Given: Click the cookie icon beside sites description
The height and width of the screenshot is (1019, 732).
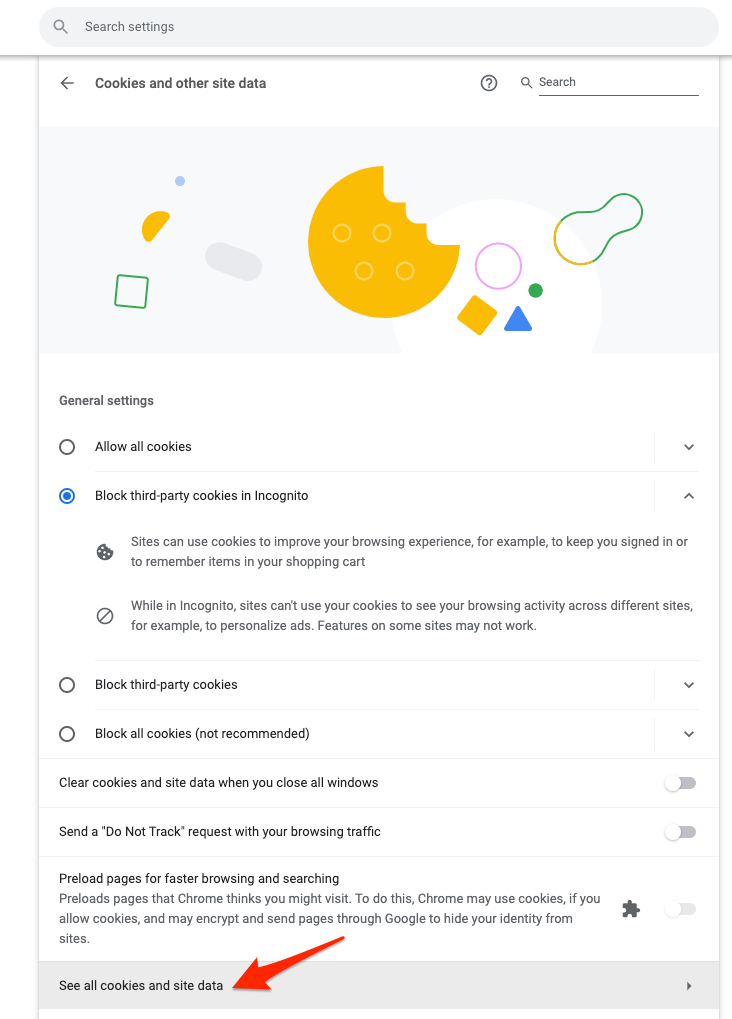Looking at the screenshot, I should pos(105,552).
